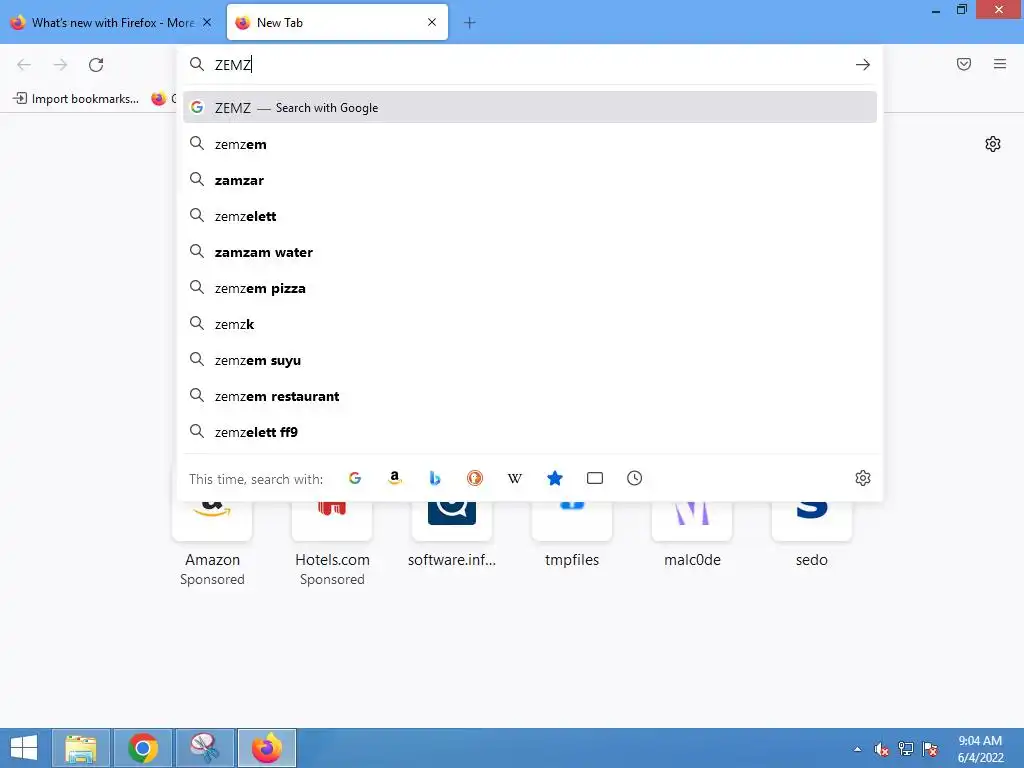Viewport: 1024px width, 768px height.
Task: Search history using the clock icon
Action: (x=635, y=478)
